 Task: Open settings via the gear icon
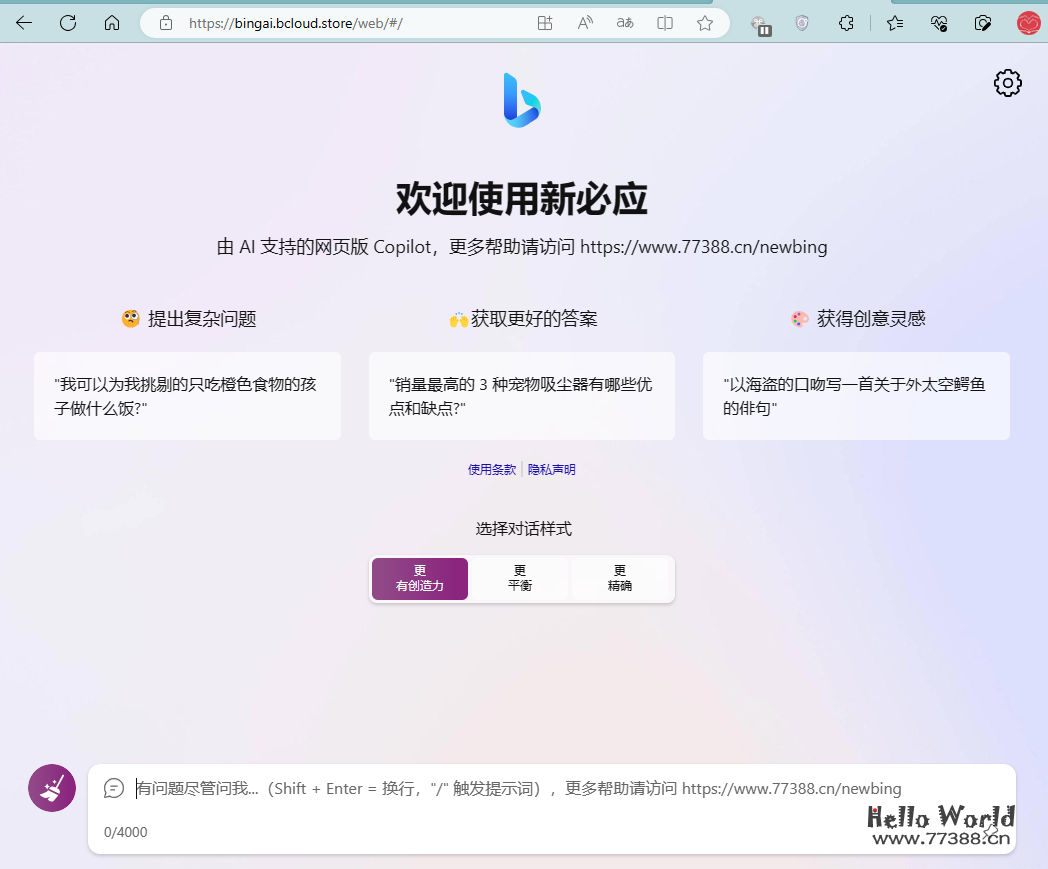1007,83
